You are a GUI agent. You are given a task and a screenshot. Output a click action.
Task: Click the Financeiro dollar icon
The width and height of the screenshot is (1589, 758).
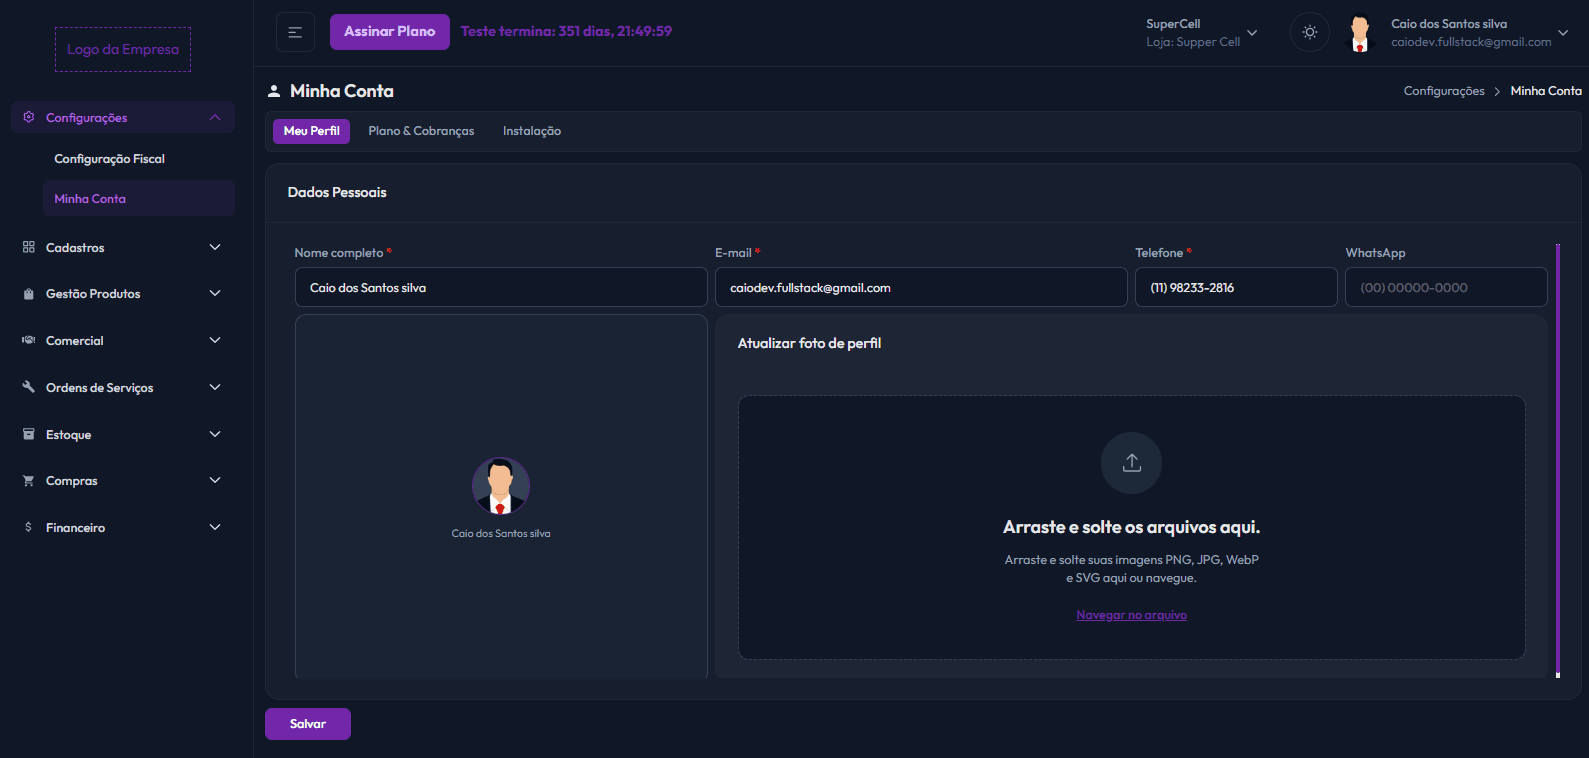coord(28,527)
